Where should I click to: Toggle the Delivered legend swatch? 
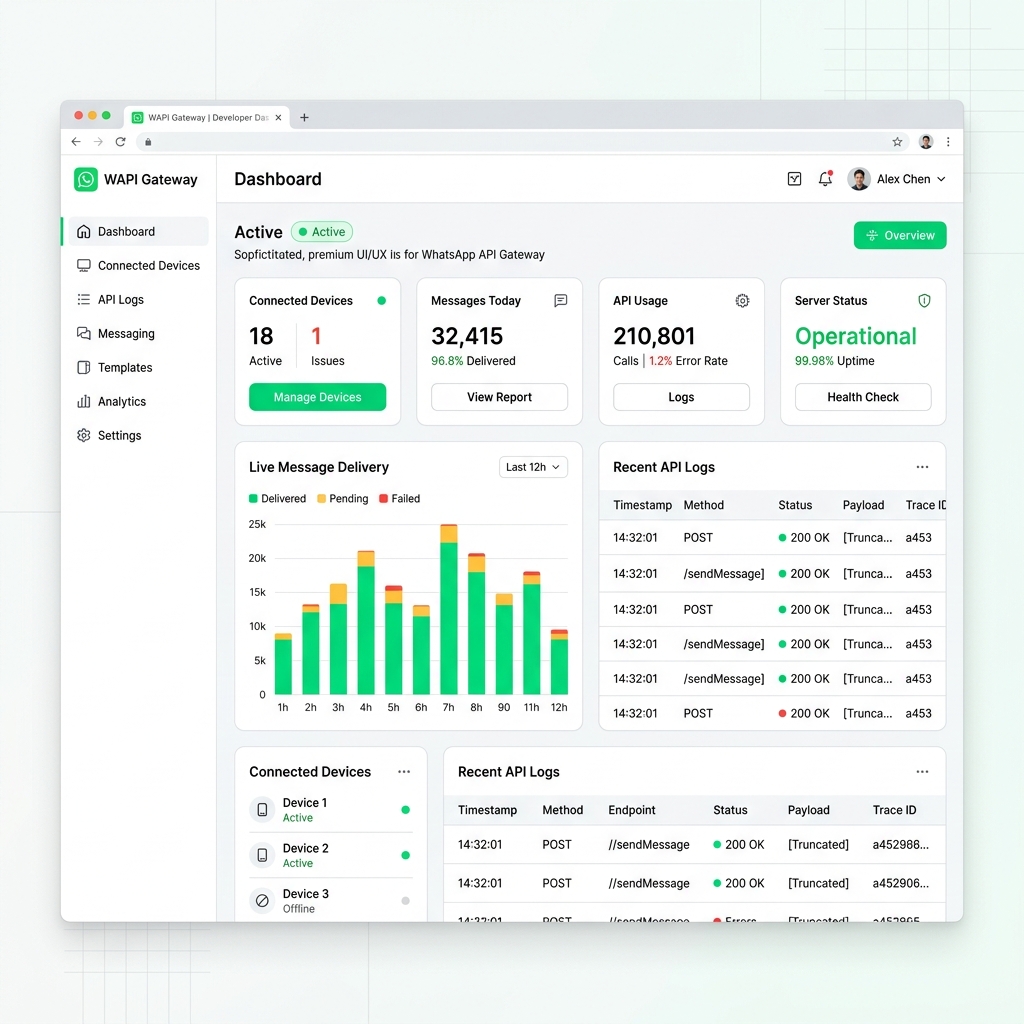pyautogui.click(x=253, y=498)
